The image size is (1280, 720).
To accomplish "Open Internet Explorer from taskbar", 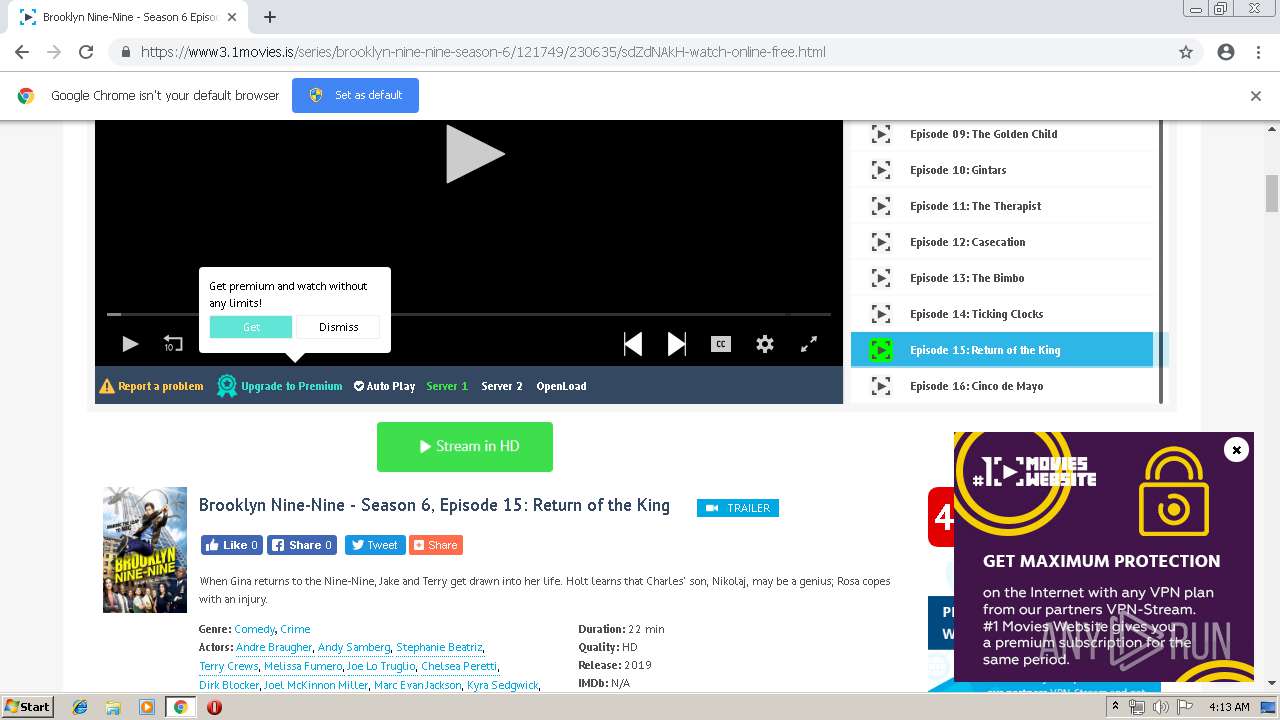I will click(x=80, y=707).
